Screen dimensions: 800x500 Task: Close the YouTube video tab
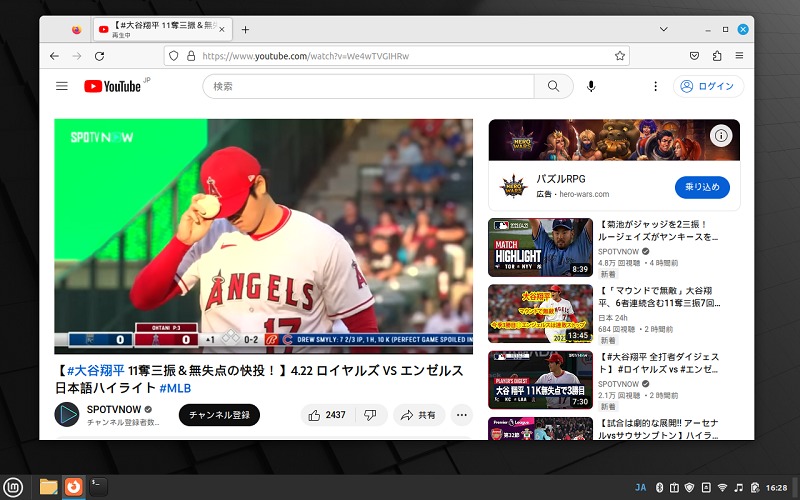(x=221, y=30)
